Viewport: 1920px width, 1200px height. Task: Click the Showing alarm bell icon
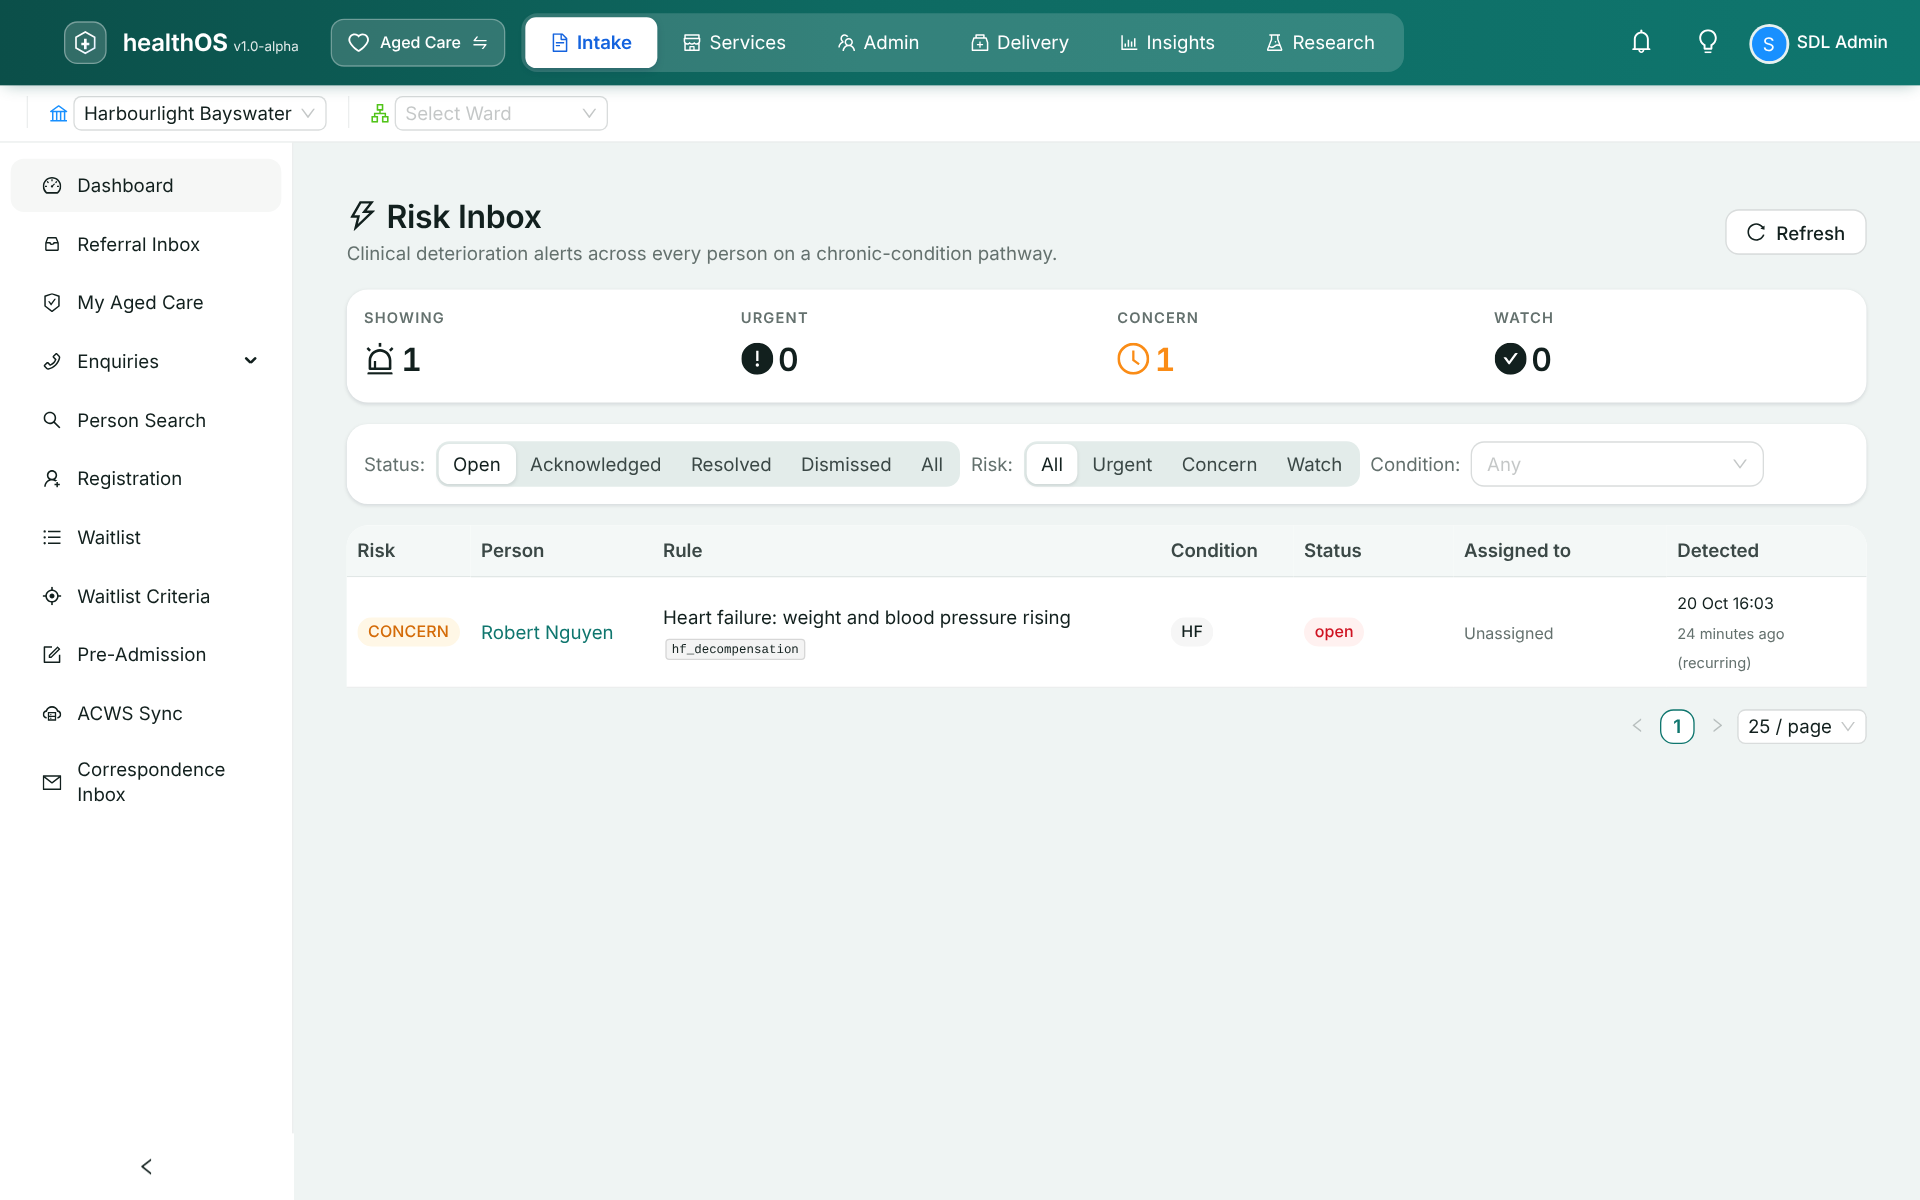click(x=380, y=359)
